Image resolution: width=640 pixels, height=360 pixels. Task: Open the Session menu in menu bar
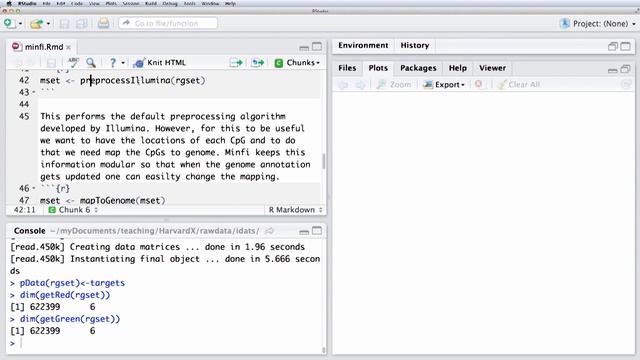[x=131, y=3]
